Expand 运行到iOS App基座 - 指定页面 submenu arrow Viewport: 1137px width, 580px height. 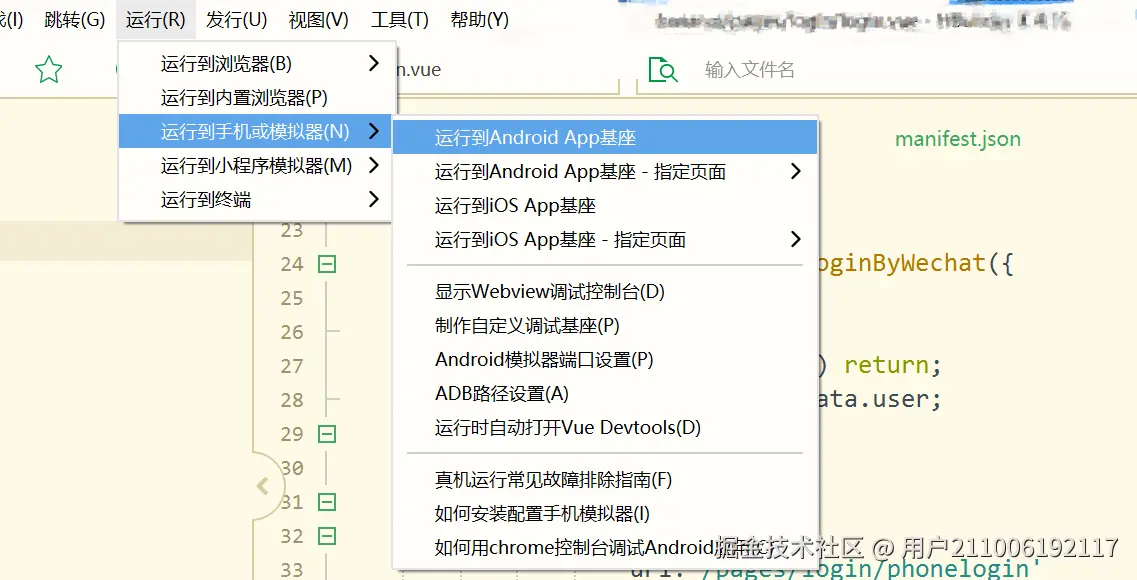point(795,239)
